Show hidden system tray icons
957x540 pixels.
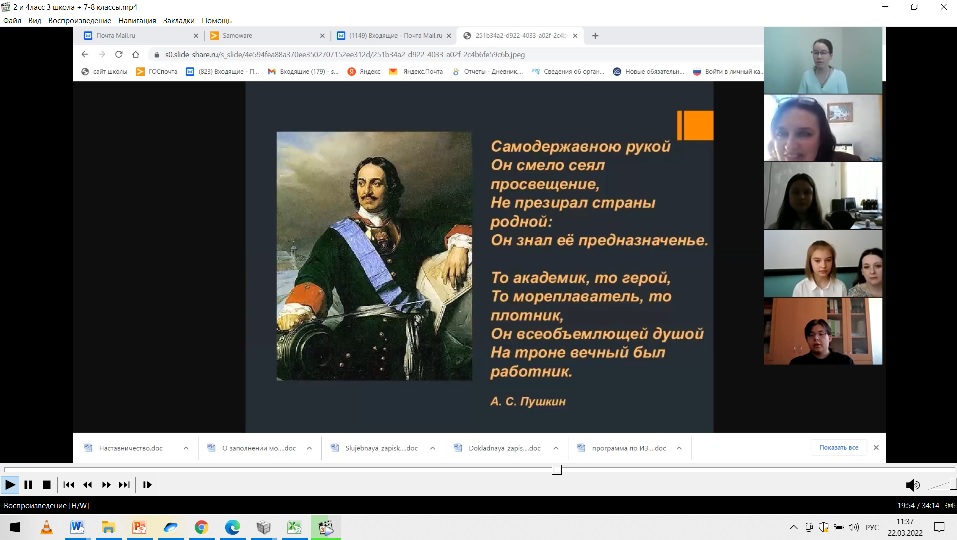793,527
